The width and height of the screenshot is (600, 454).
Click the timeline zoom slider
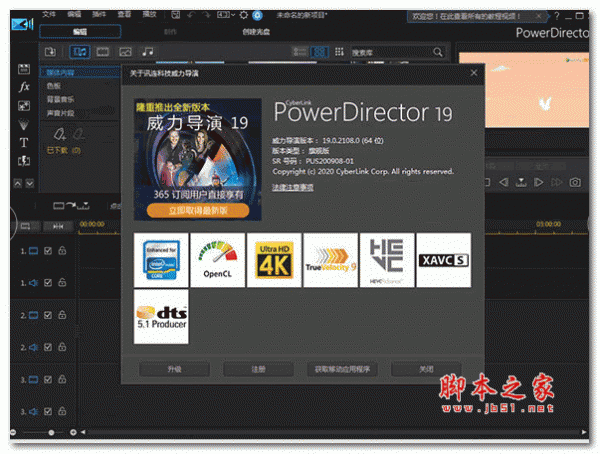52,431
